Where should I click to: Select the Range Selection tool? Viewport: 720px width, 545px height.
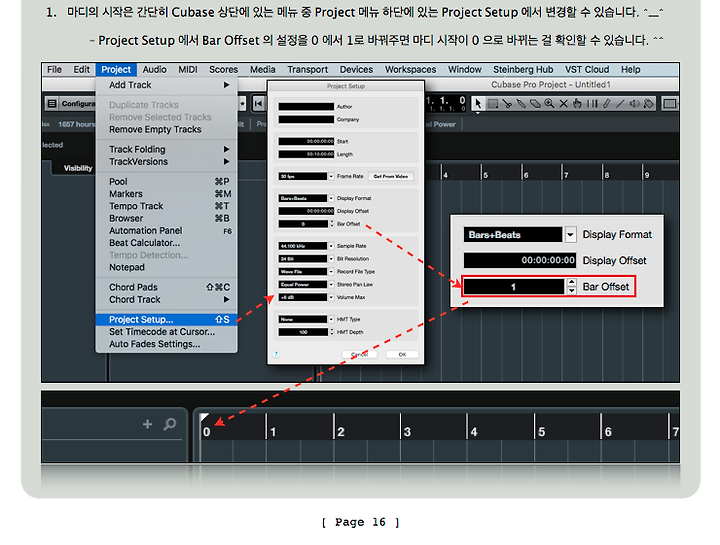coord(493,104)
